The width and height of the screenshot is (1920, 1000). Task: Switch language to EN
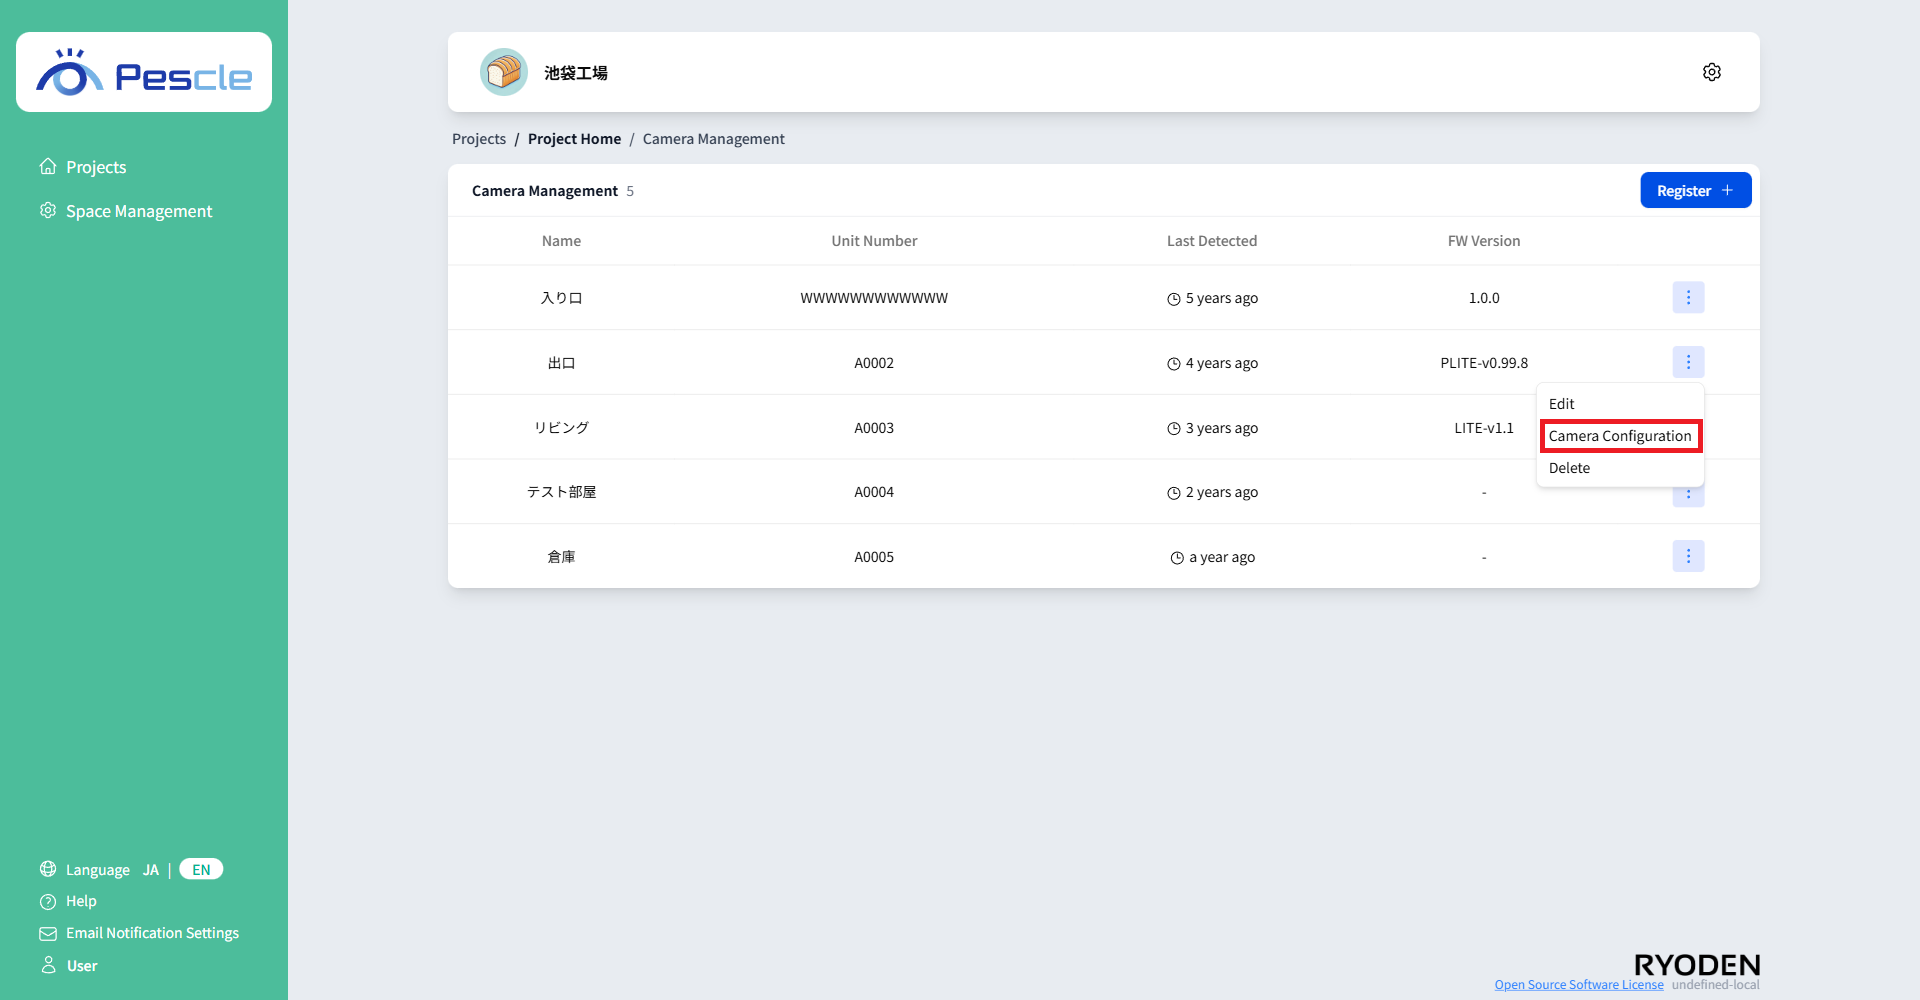tap(201, 870)
